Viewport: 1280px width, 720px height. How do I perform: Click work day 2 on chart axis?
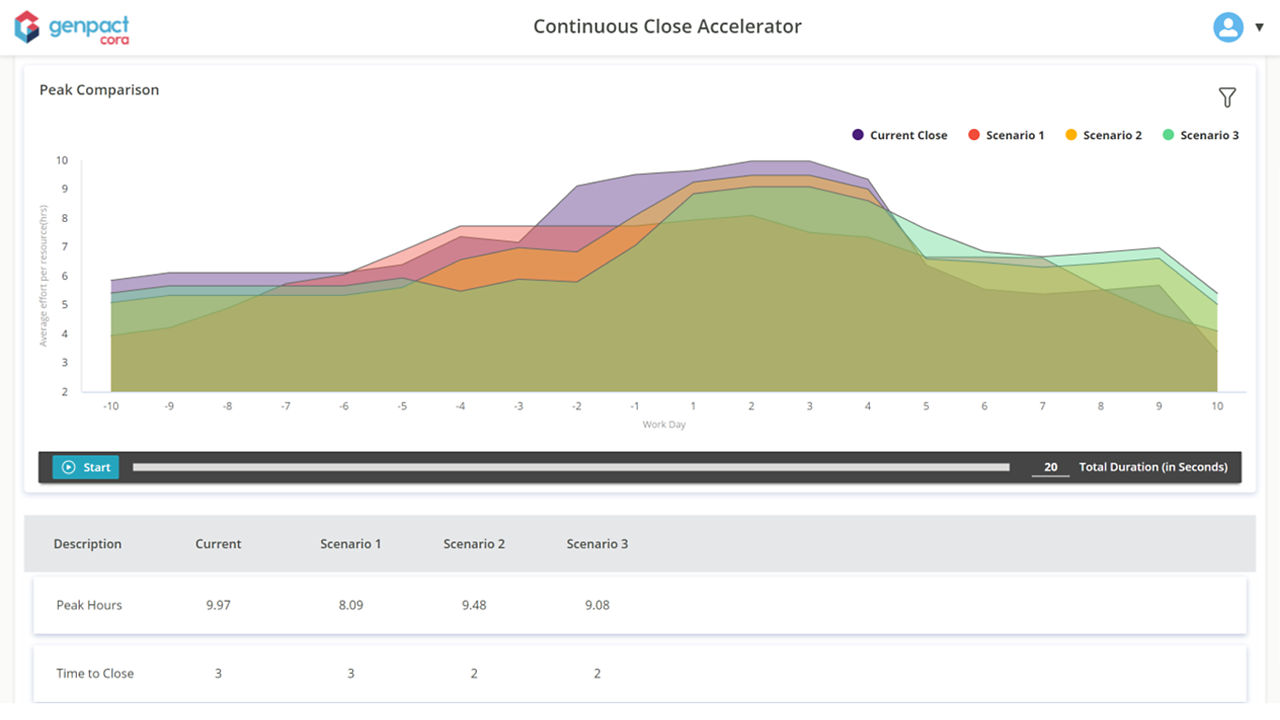point(752,407)
